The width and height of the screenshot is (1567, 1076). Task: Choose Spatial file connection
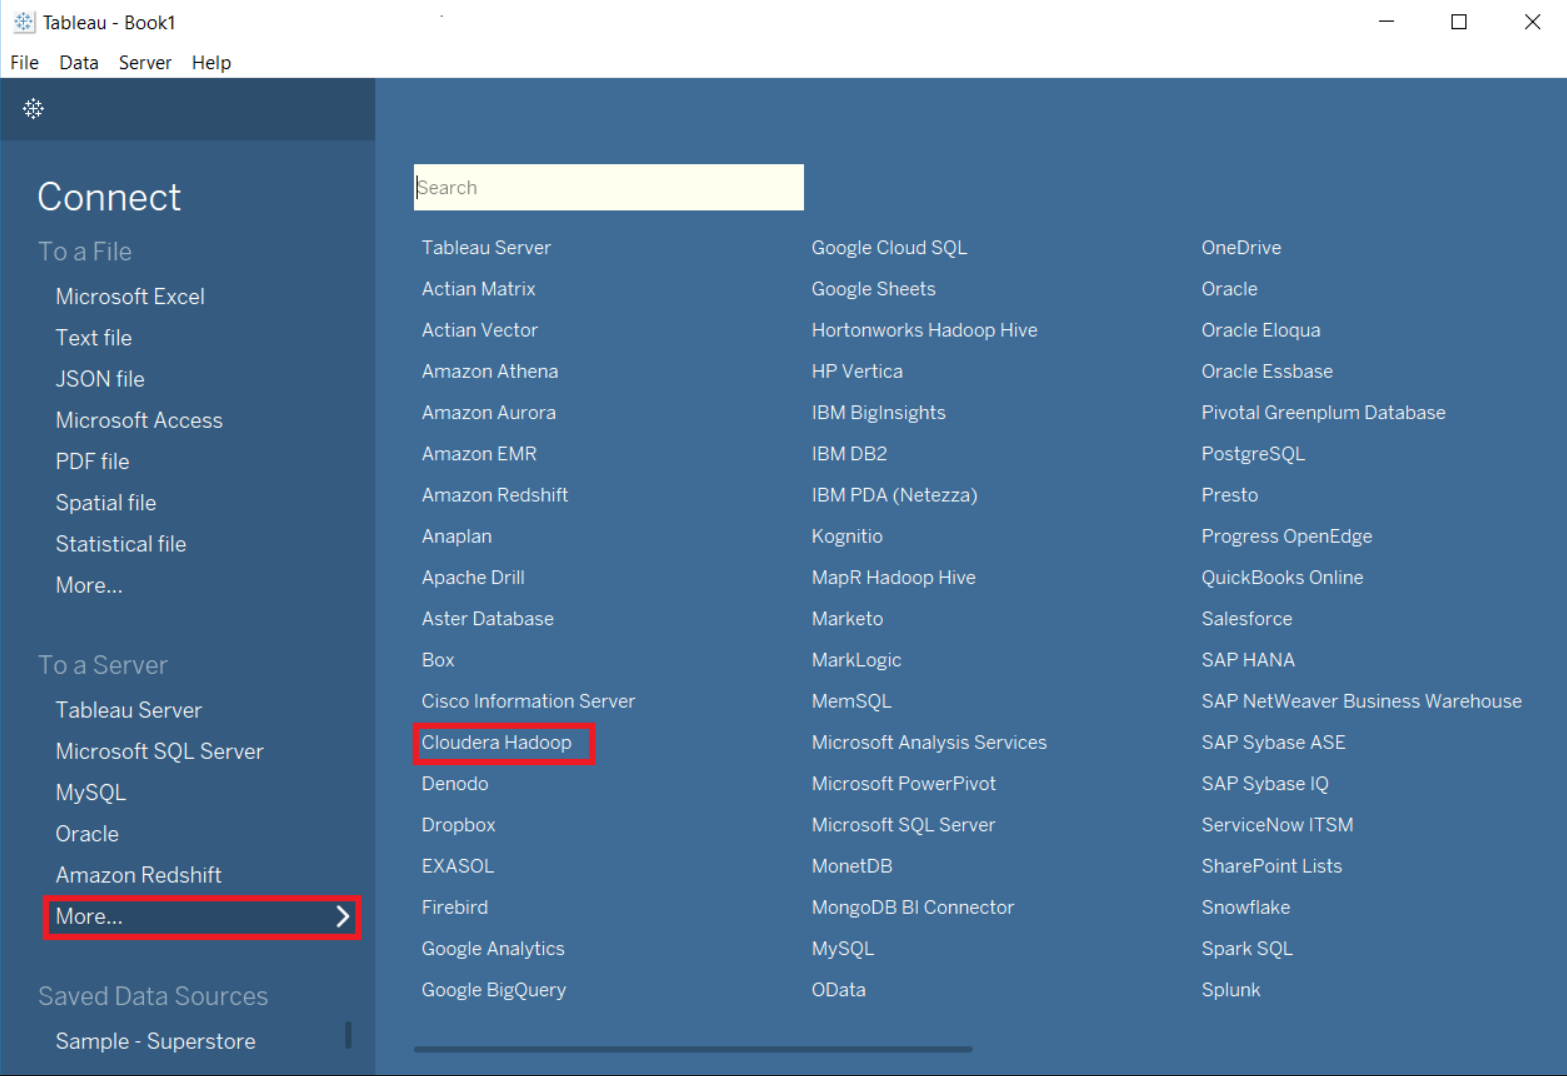point(106,503)
